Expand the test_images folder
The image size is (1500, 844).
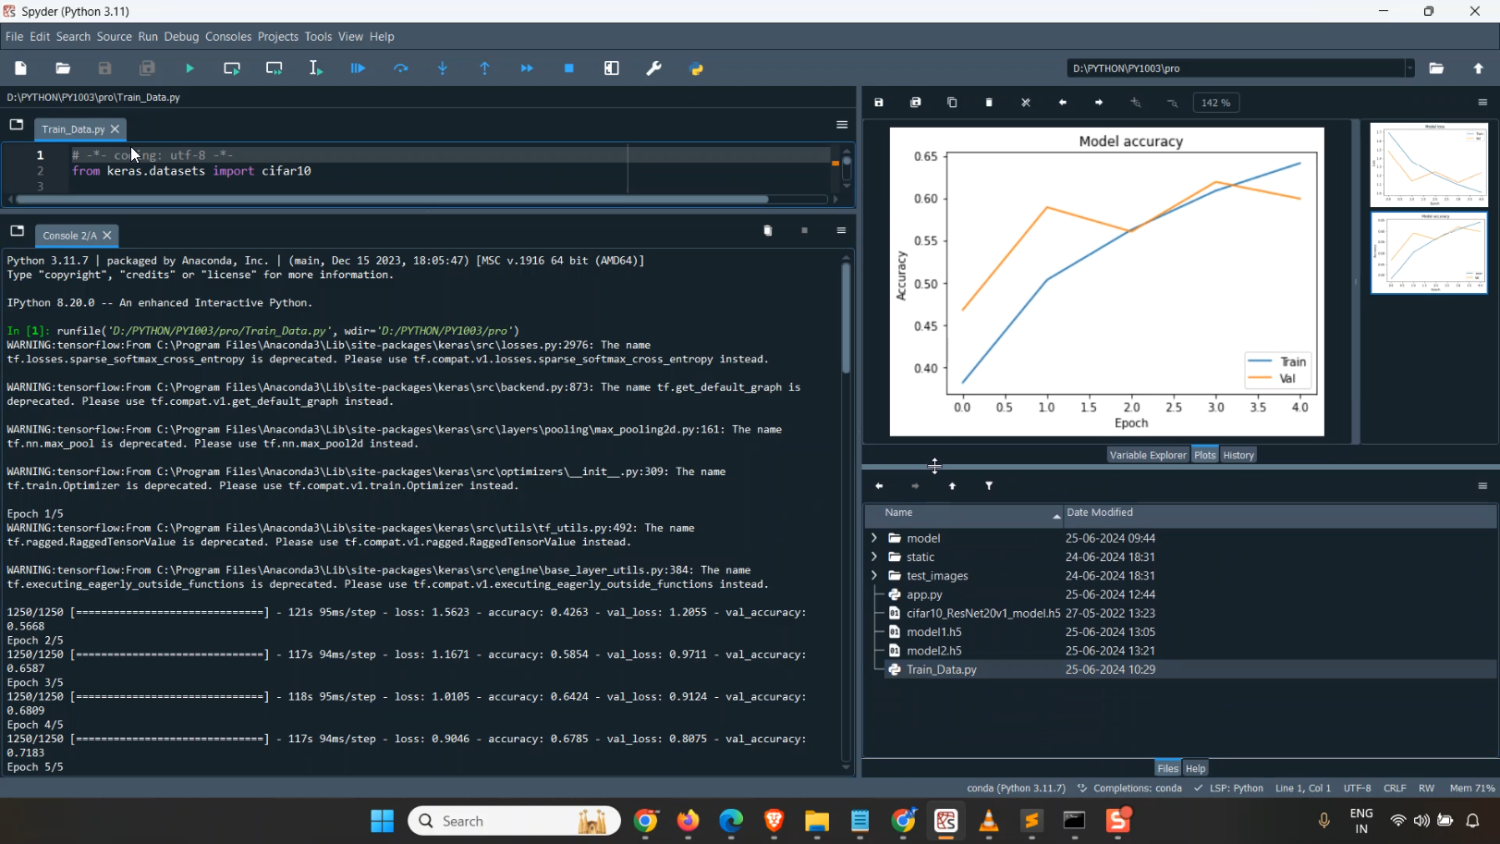click(875, 576)
